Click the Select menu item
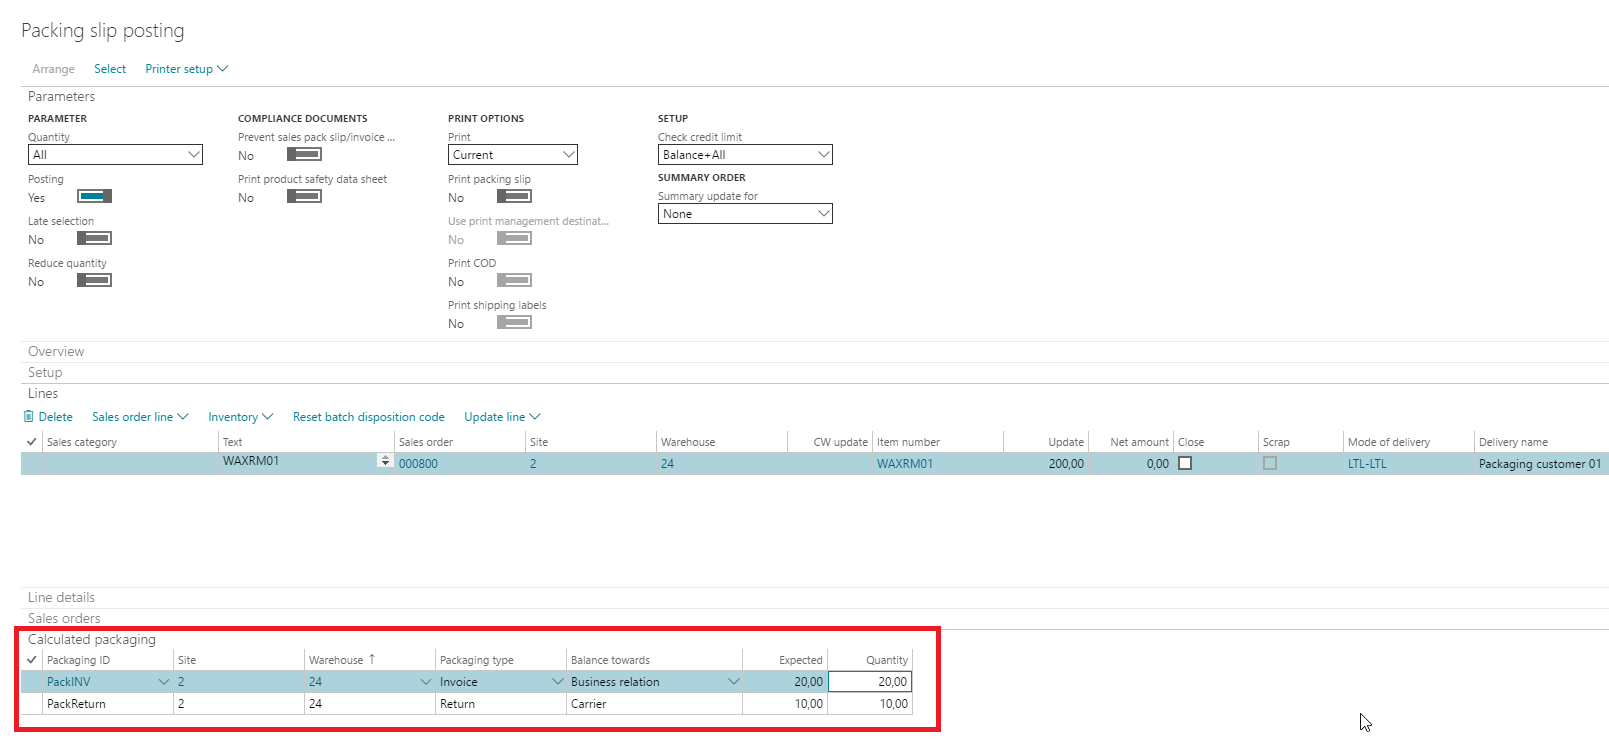Screen dimensions: 1609x749 [x=110, y=69]
